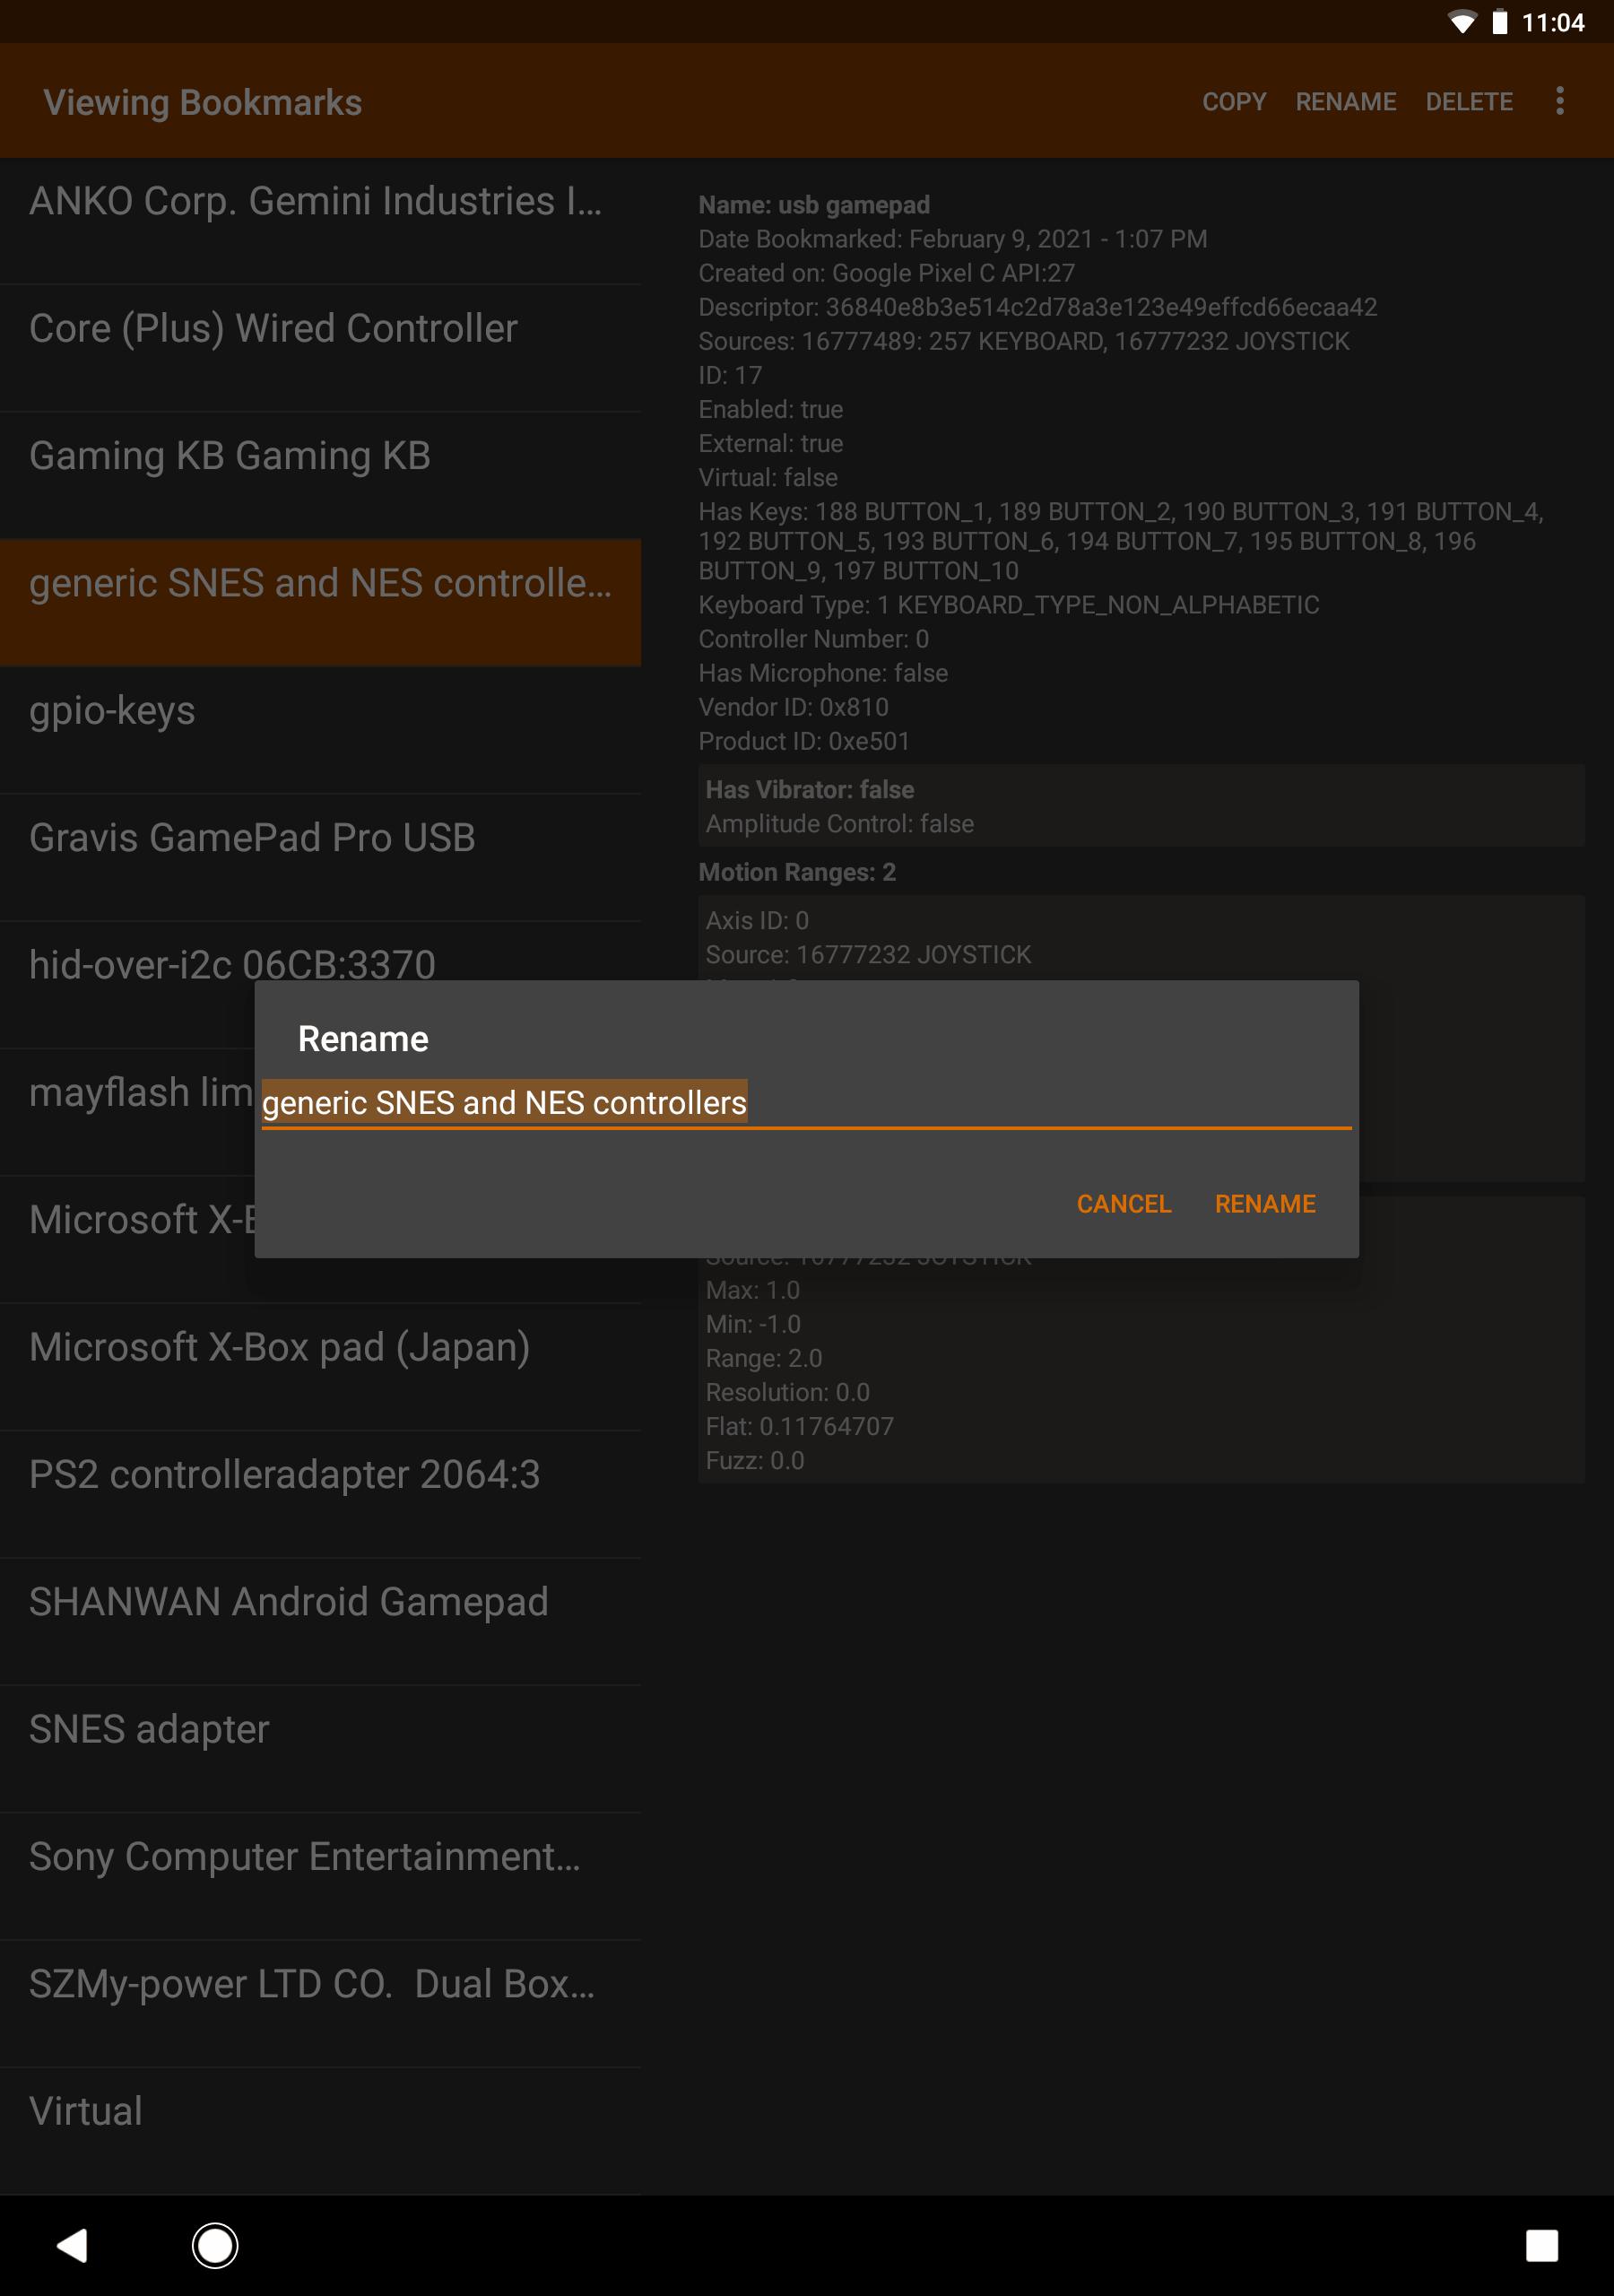Click the Viewing Bookmarks title
Image resolution: width=1614 pixels, height=2296 pixels.
click(x=203, y=102)
